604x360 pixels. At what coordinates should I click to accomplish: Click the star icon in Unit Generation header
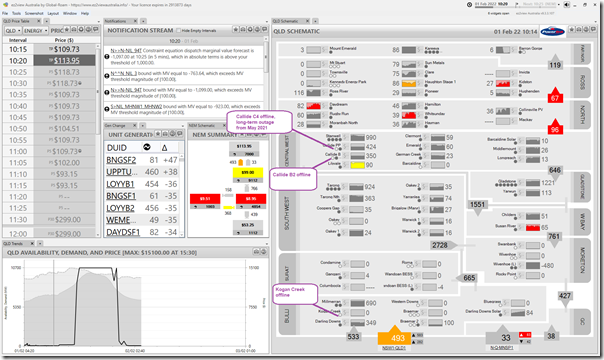[158, 134]
